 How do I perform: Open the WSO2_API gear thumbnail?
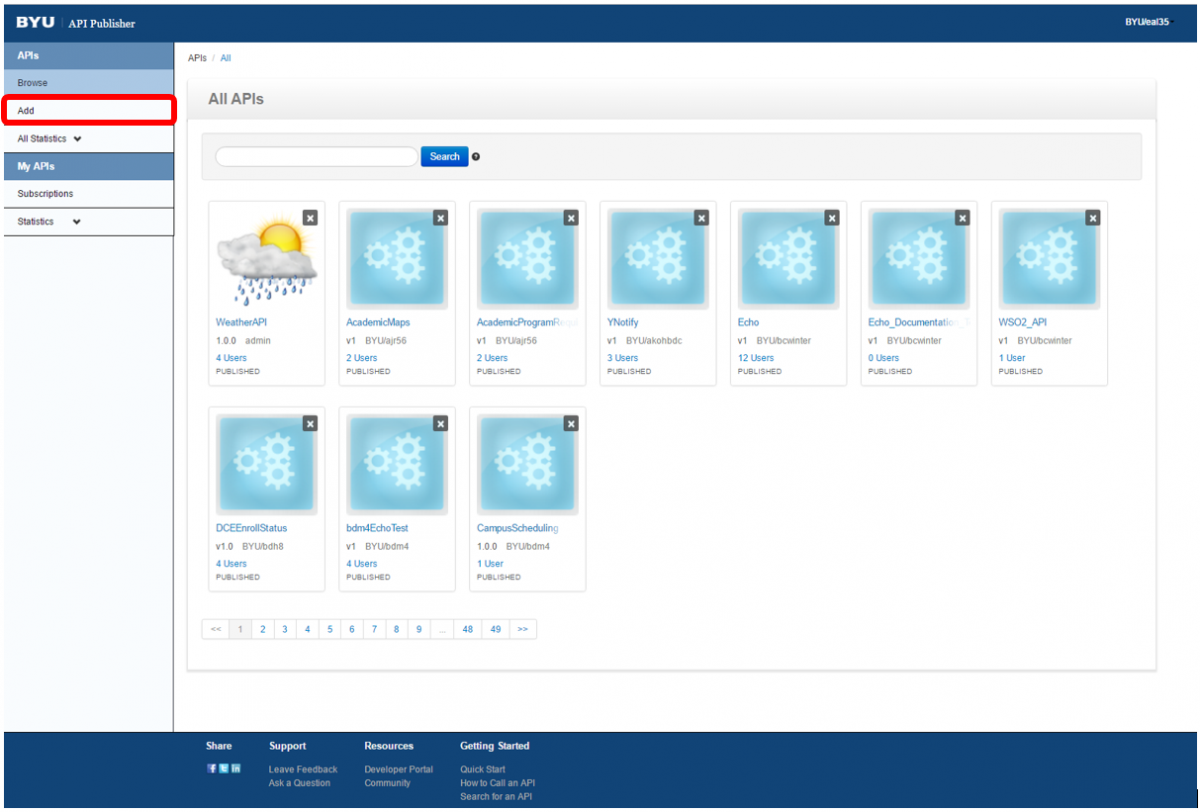click(1049, 259)
